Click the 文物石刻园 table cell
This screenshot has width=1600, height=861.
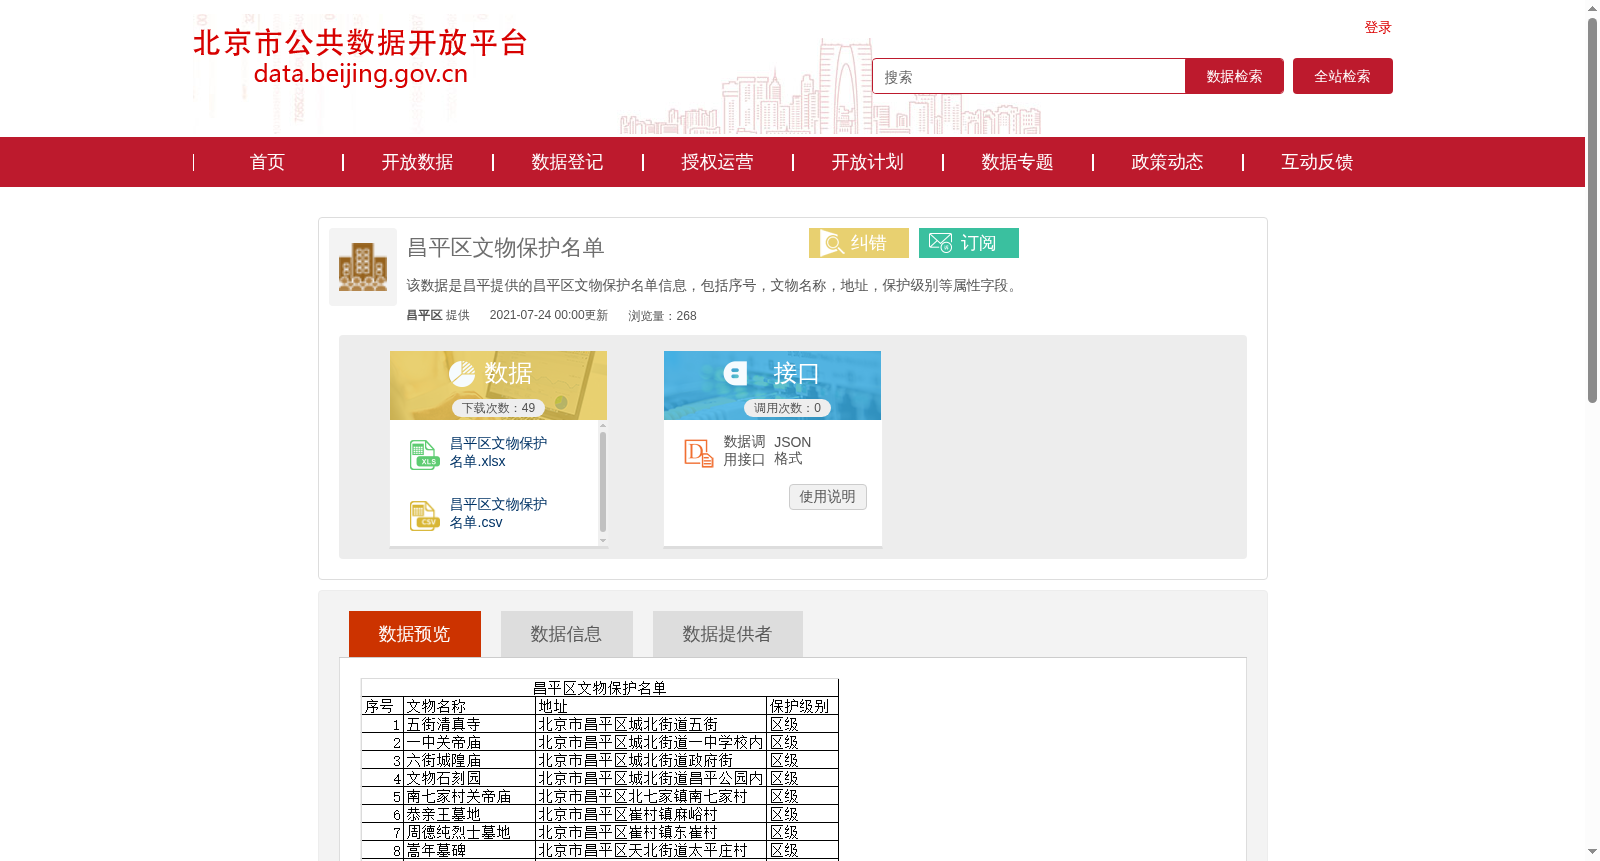click(469, 778)
